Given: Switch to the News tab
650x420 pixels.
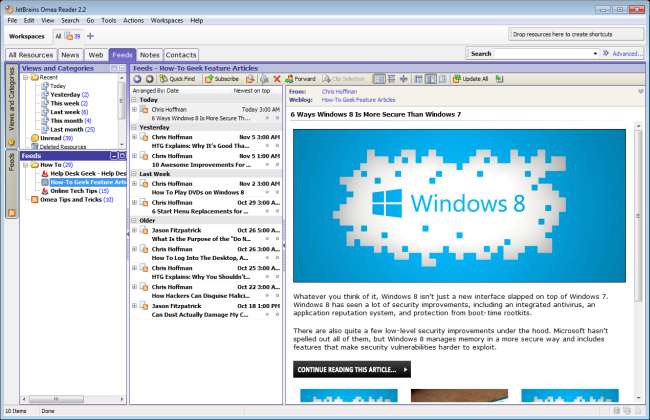Looking at the screenshot, I should point(70,55).
